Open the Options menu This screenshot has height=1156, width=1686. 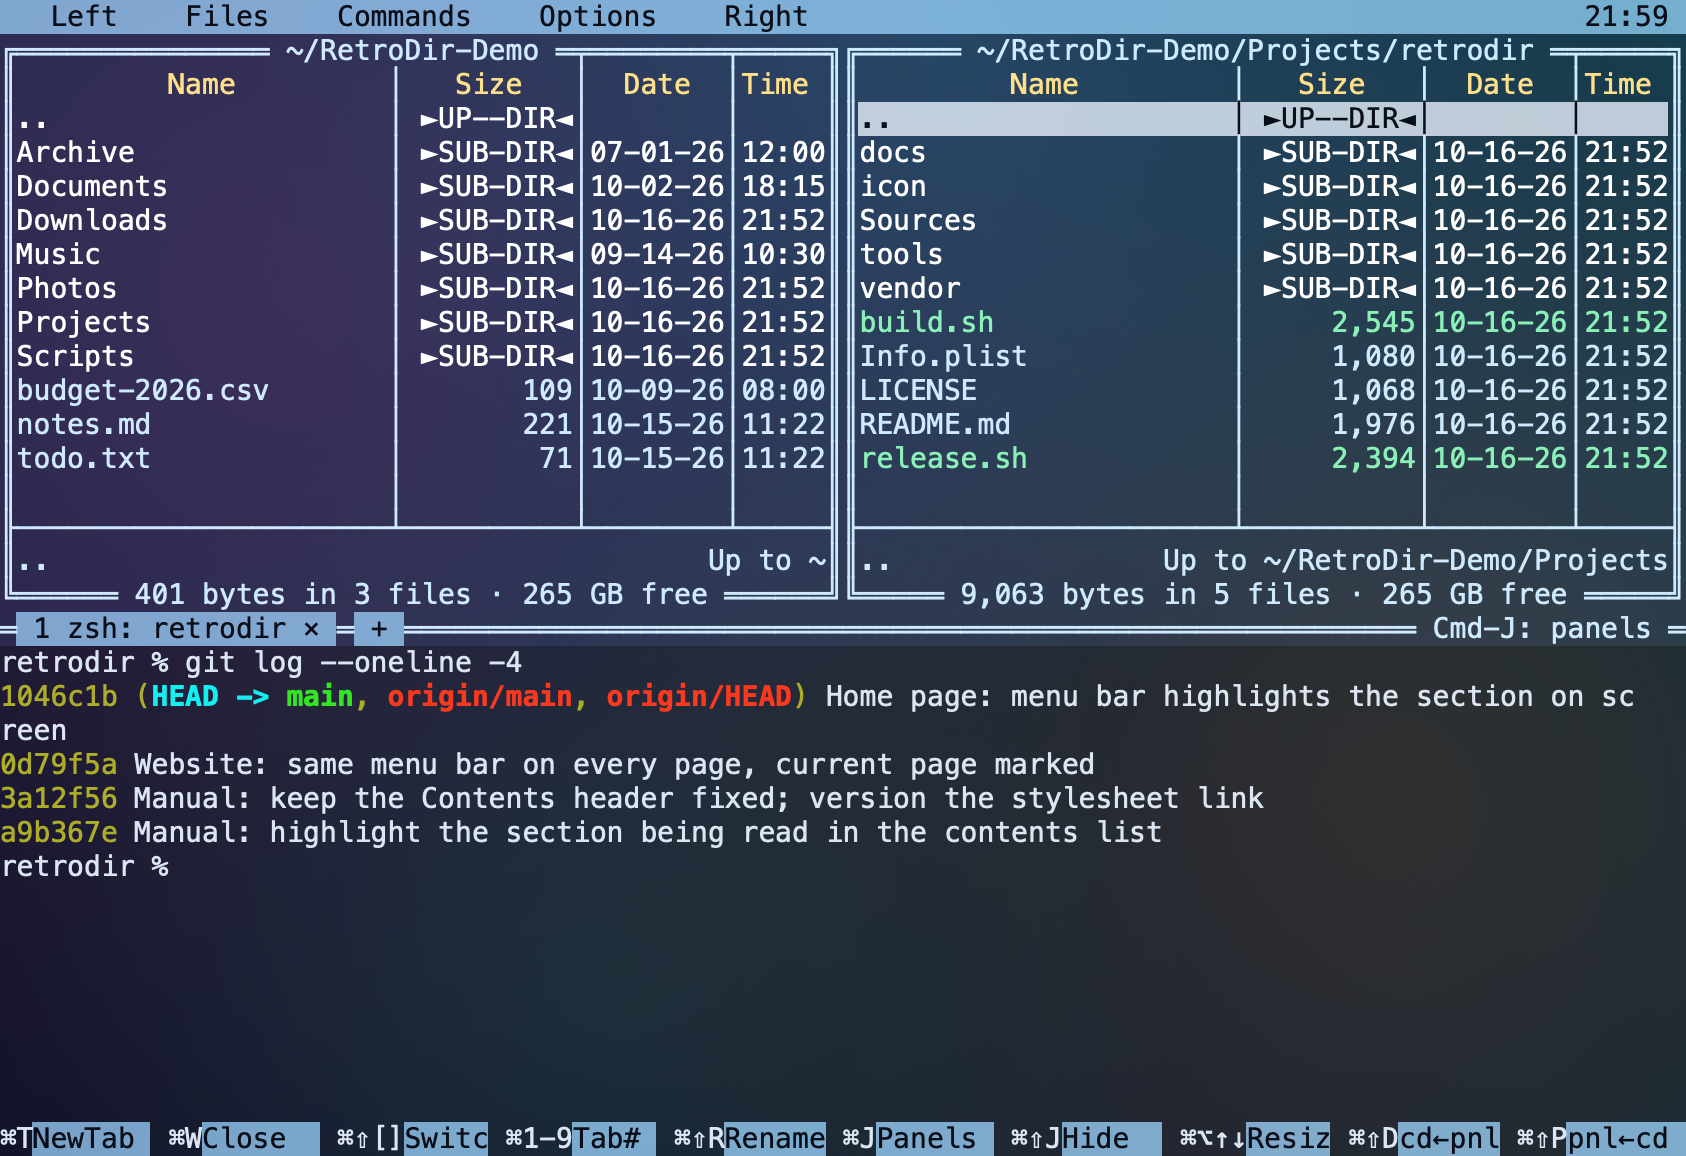coord(598,16)
